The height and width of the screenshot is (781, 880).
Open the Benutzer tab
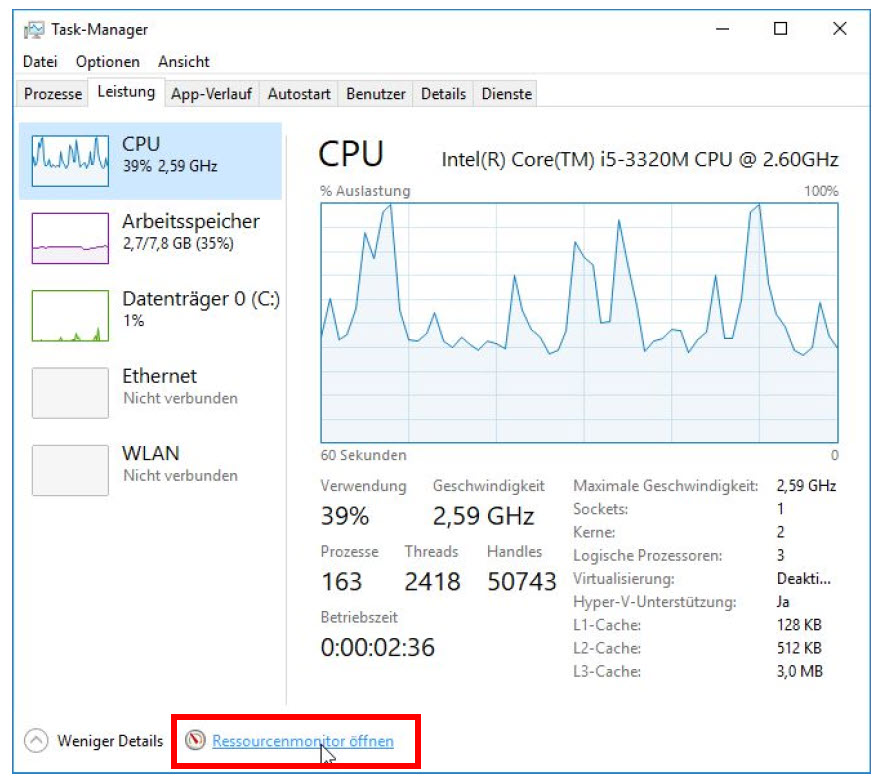pyautogui.click(x=376, y=94)
